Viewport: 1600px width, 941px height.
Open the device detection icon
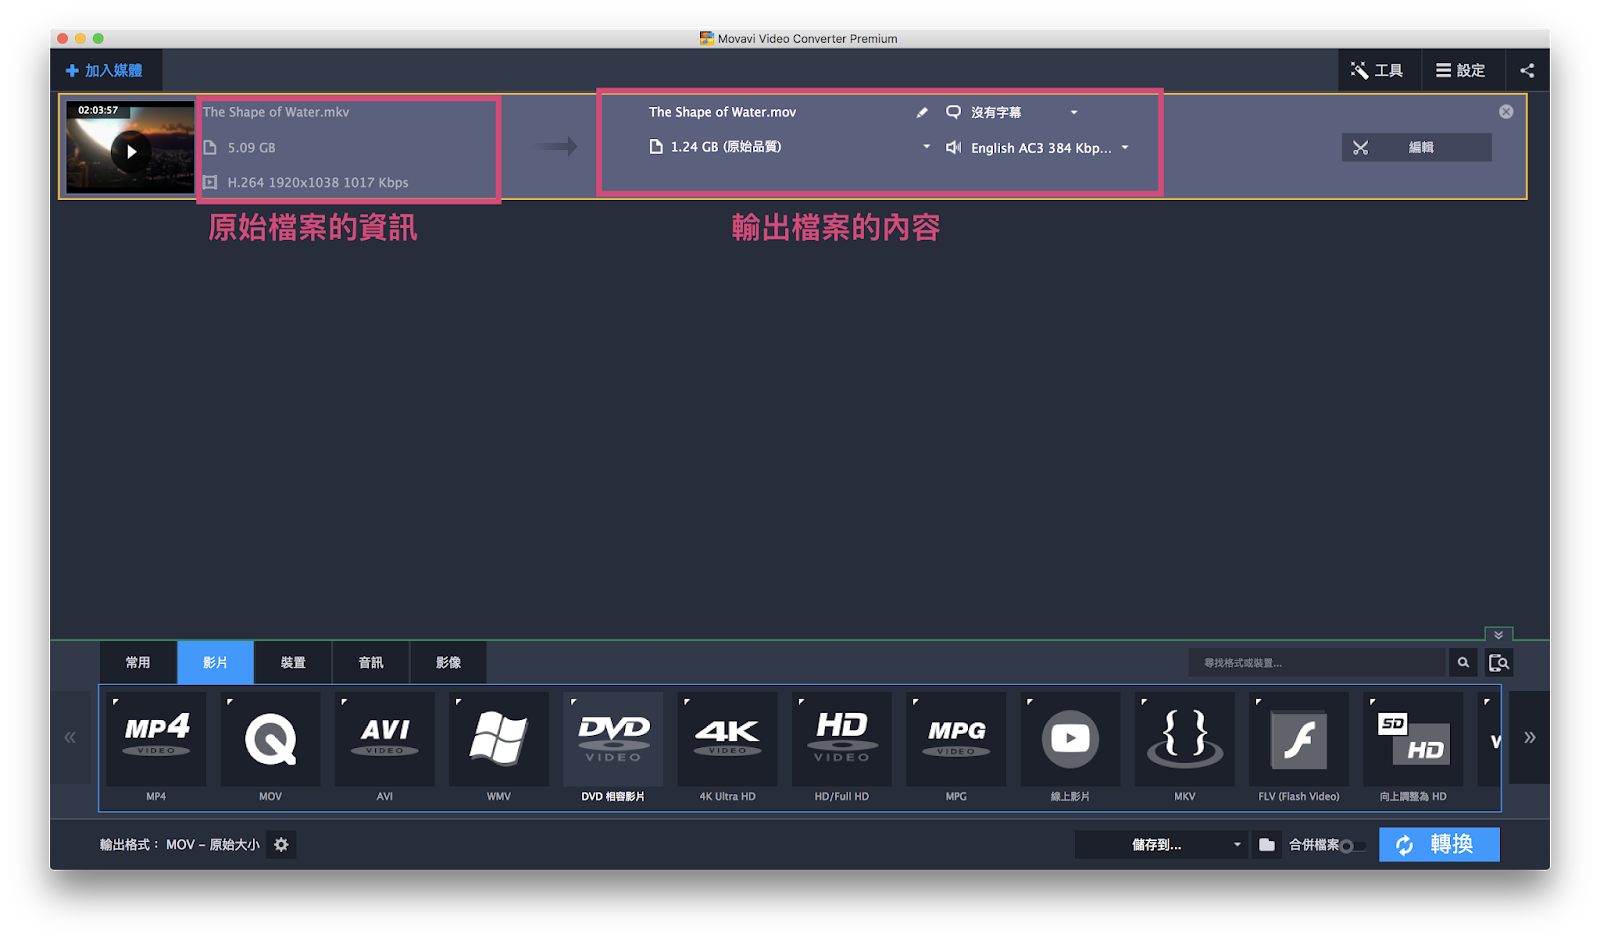coord(1498,662)
